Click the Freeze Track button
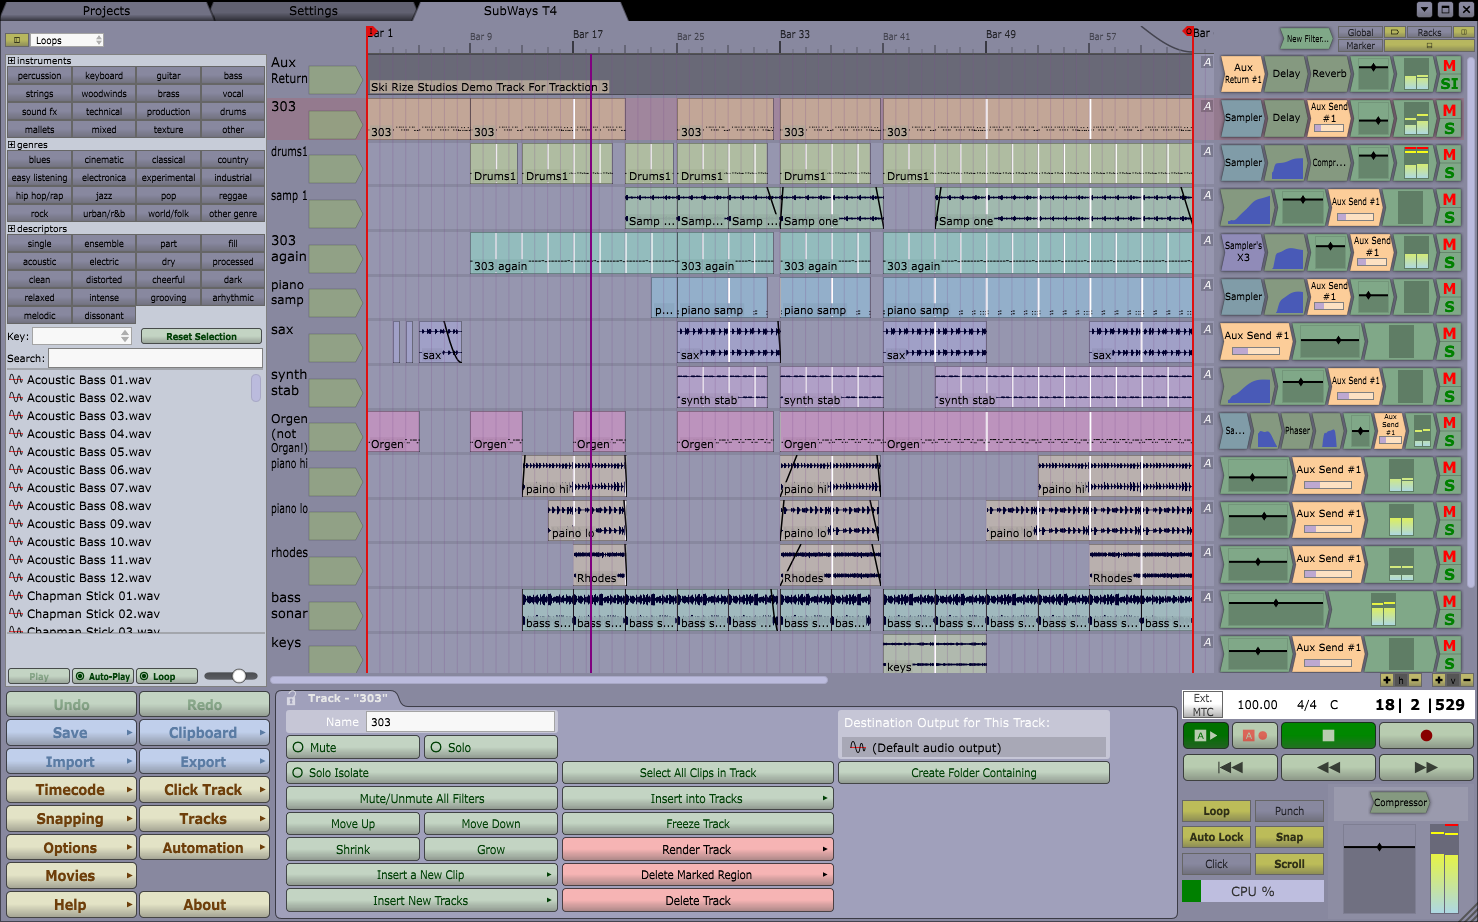The image size is (1478, 922). (697, 824)
